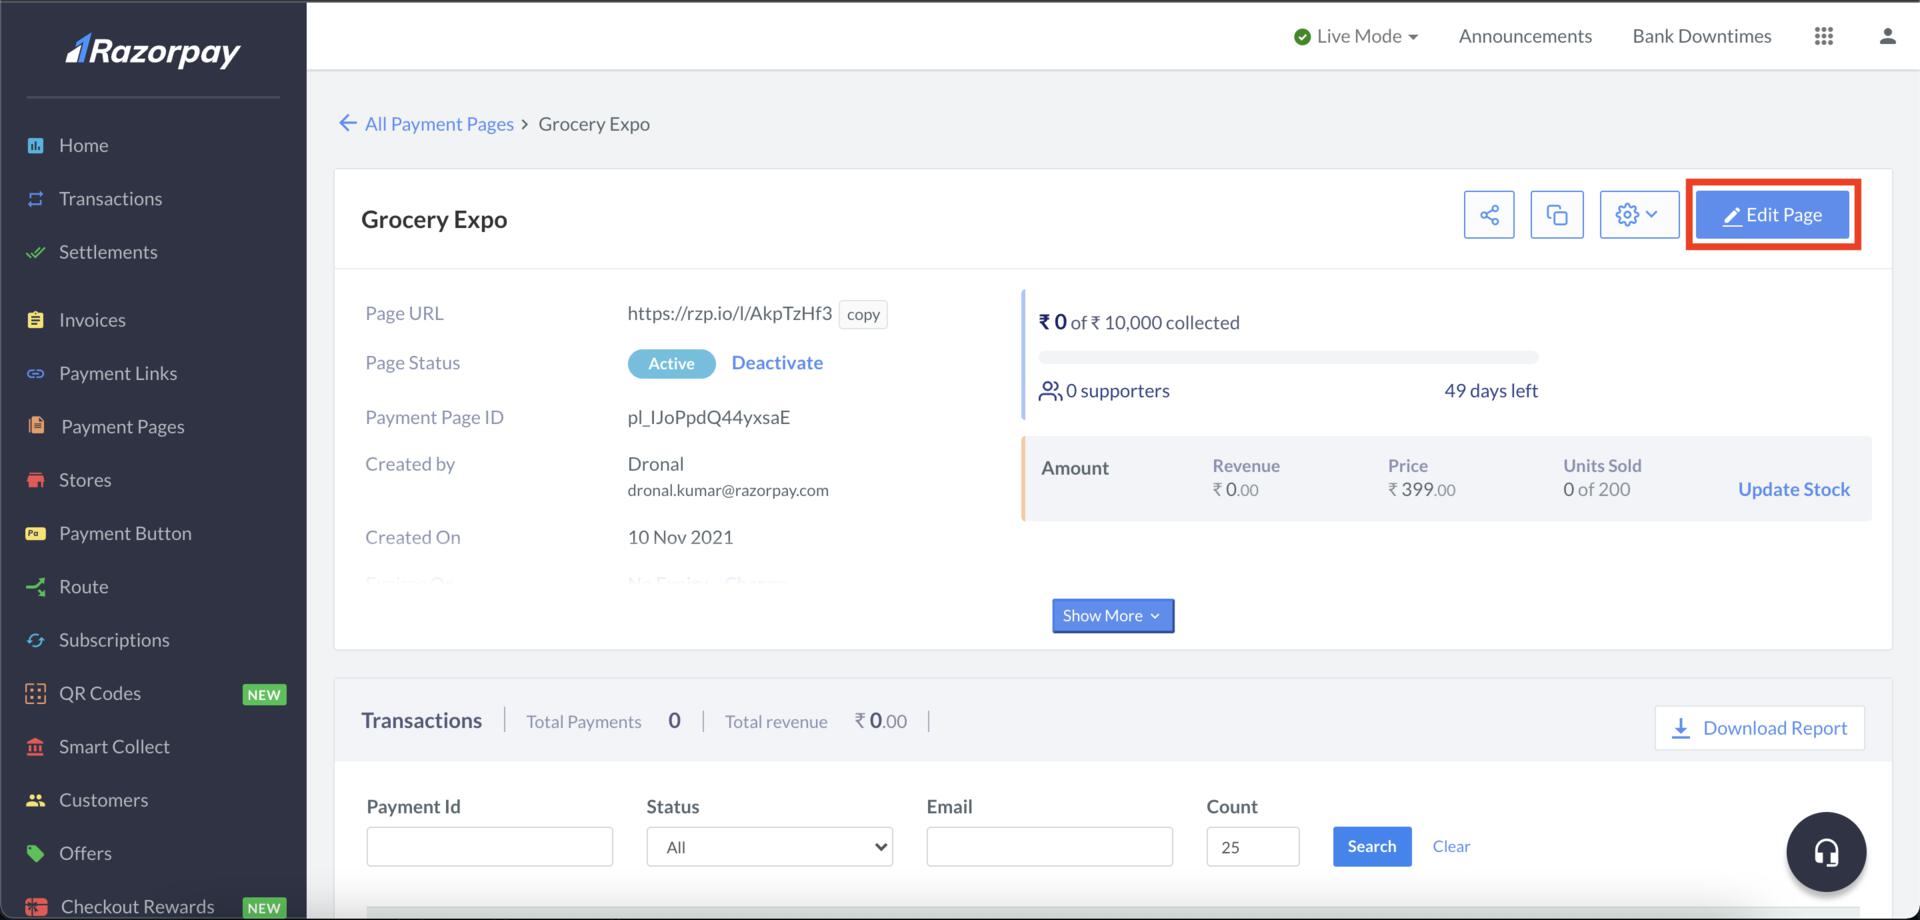Viewport: 1920px width, 920px height.
Task: Click the Route arrows icon
Action: click(36, 587)
